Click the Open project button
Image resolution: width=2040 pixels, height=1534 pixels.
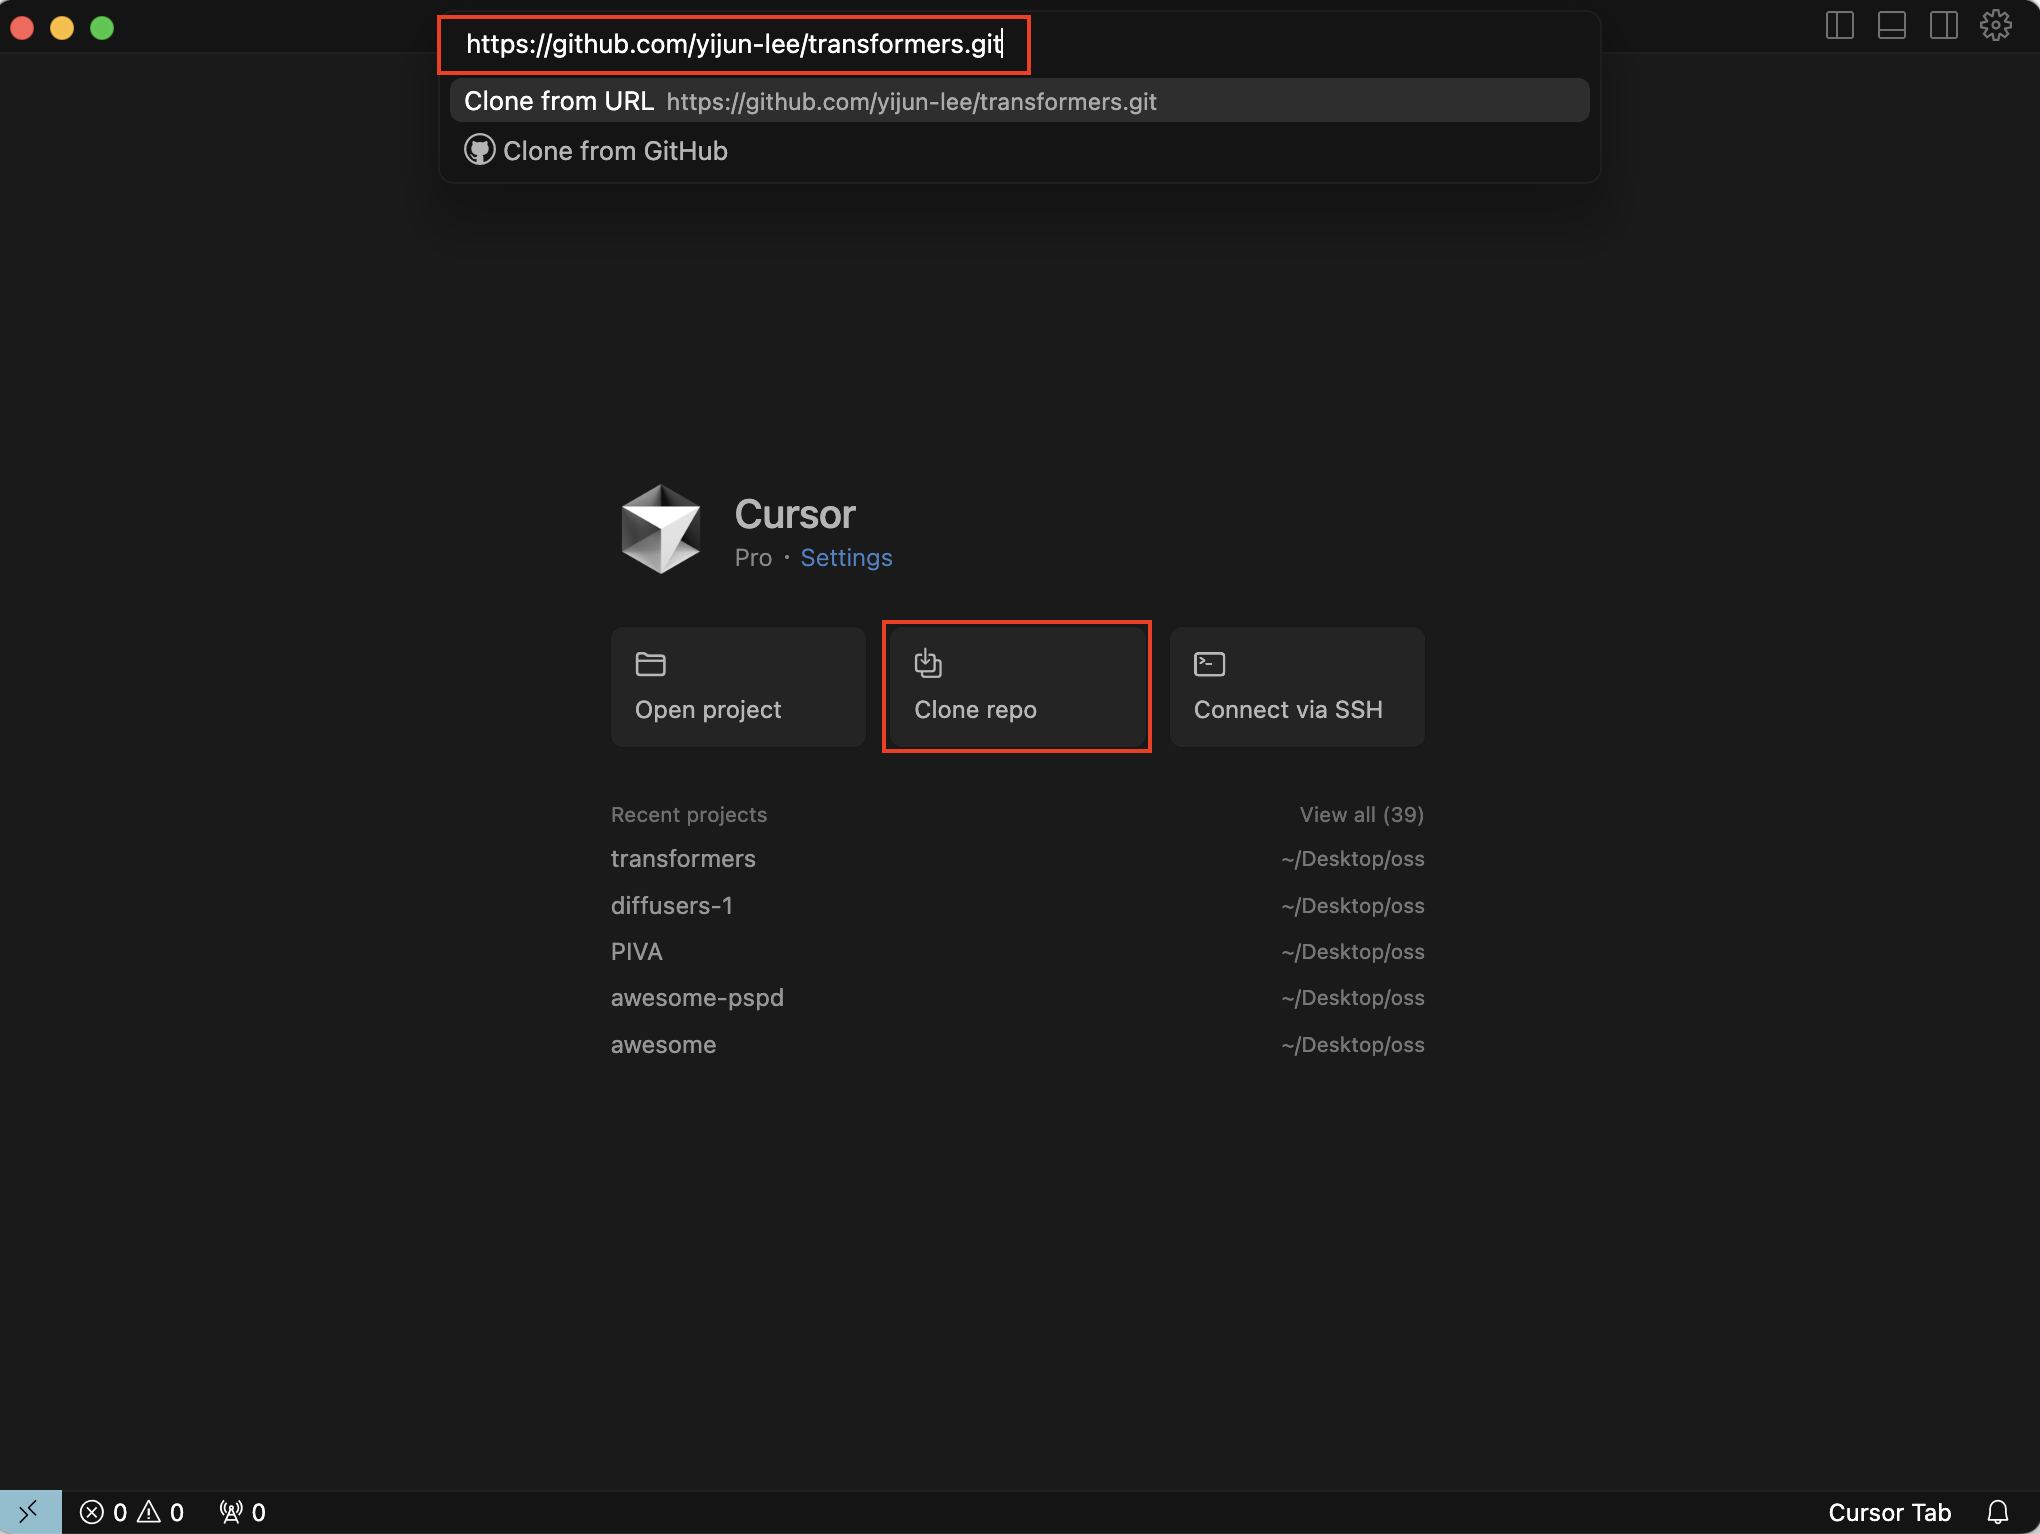click(x=738, y=686)
